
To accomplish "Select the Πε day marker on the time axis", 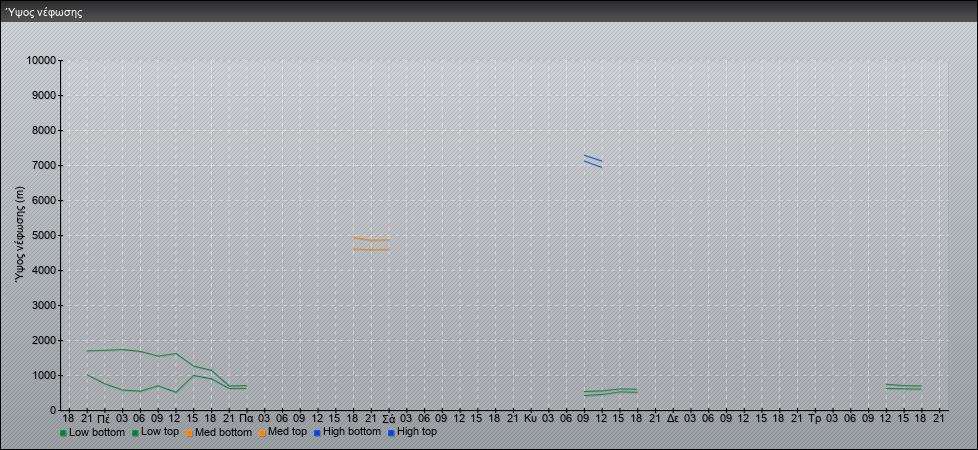I will coord(104,417).
